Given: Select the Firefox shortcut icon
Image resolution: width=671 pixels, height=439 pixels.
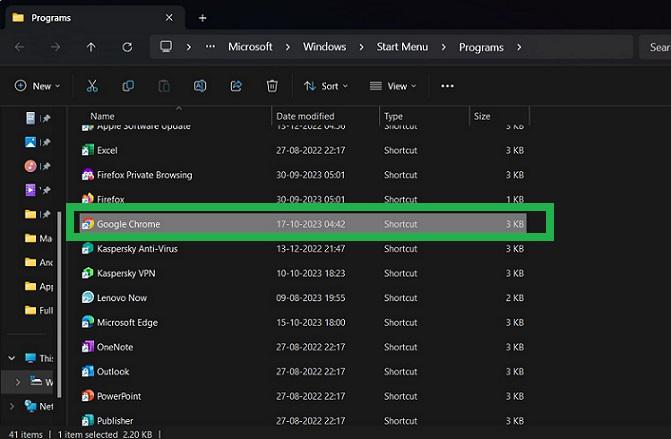Looking at the screenshot, I should pos(88,199).
